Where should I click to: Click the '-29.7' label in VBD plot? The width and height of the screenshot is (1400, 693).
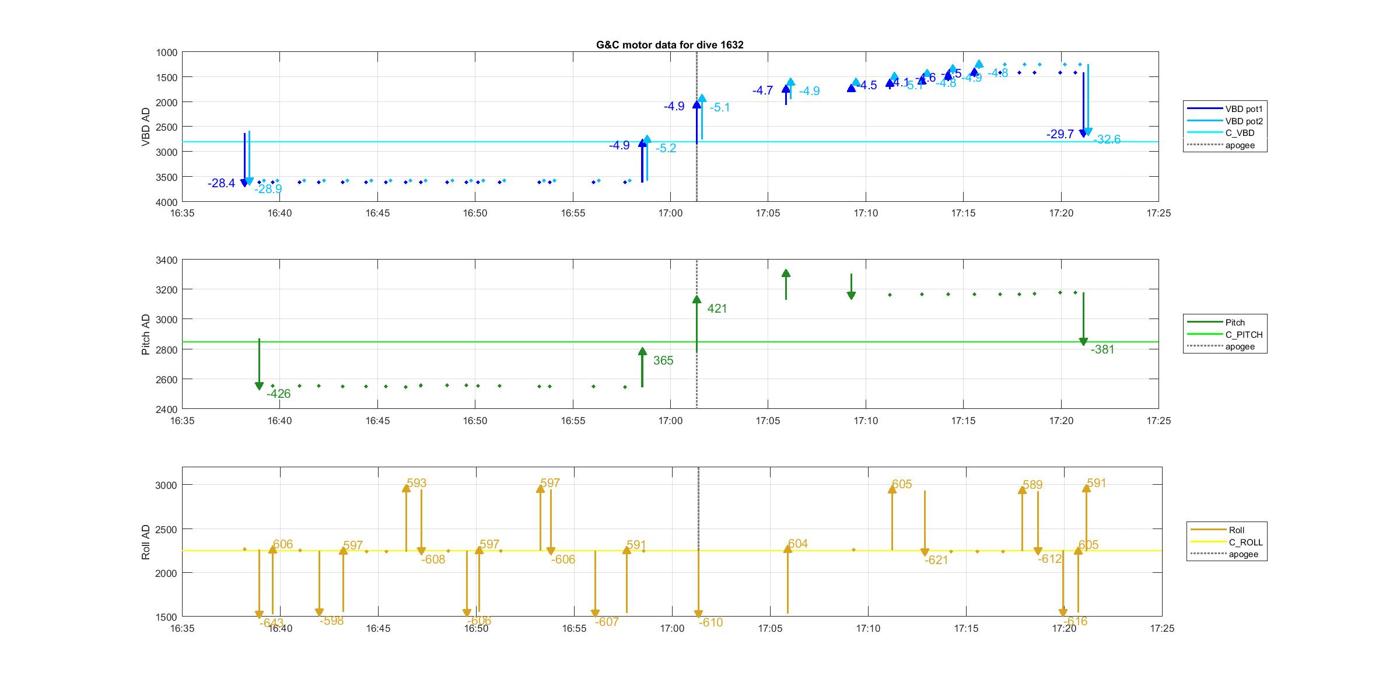pyautogui.click(x=1060, y=134)
